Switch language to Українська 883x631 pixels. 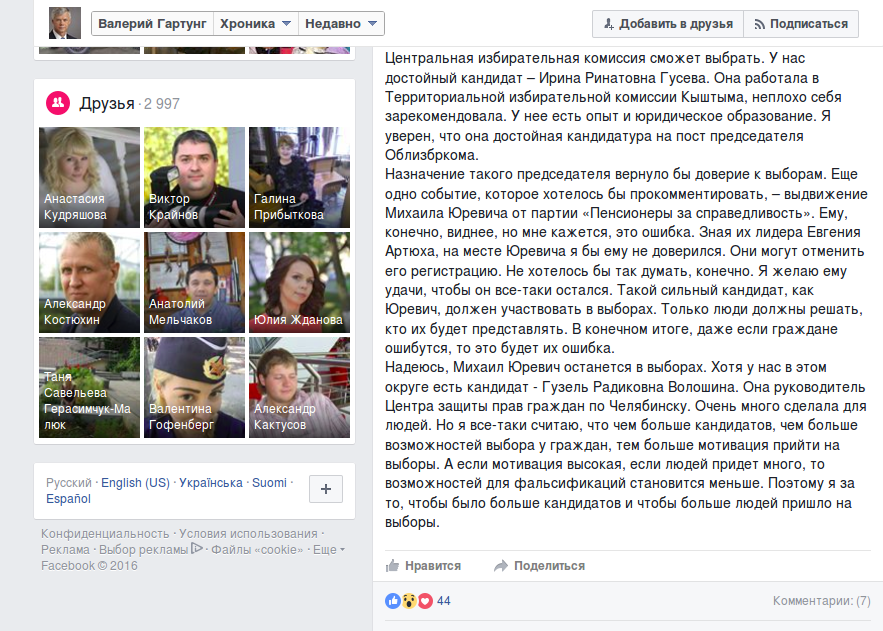(x=211, y=482)
